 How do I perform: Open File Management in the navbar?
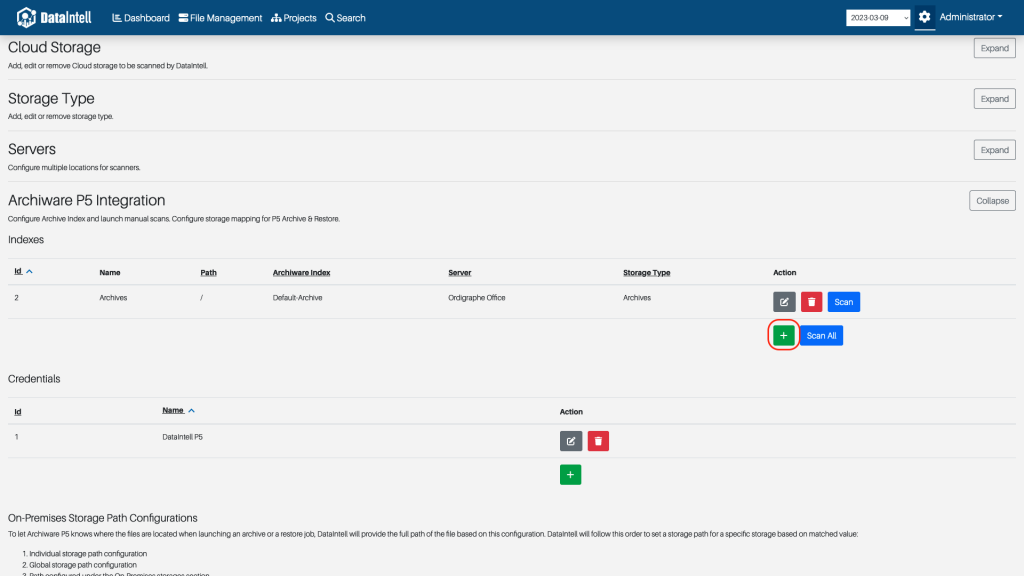point(220,18)
